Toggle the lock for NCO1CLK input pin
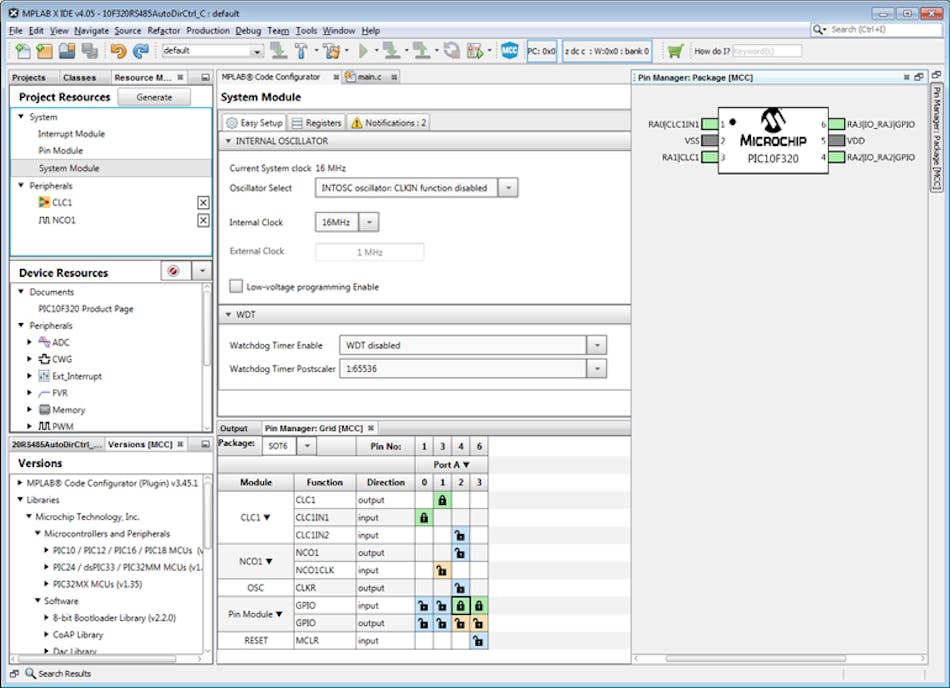950x688 pixels. pyautogui.click(x=441, y=570)
